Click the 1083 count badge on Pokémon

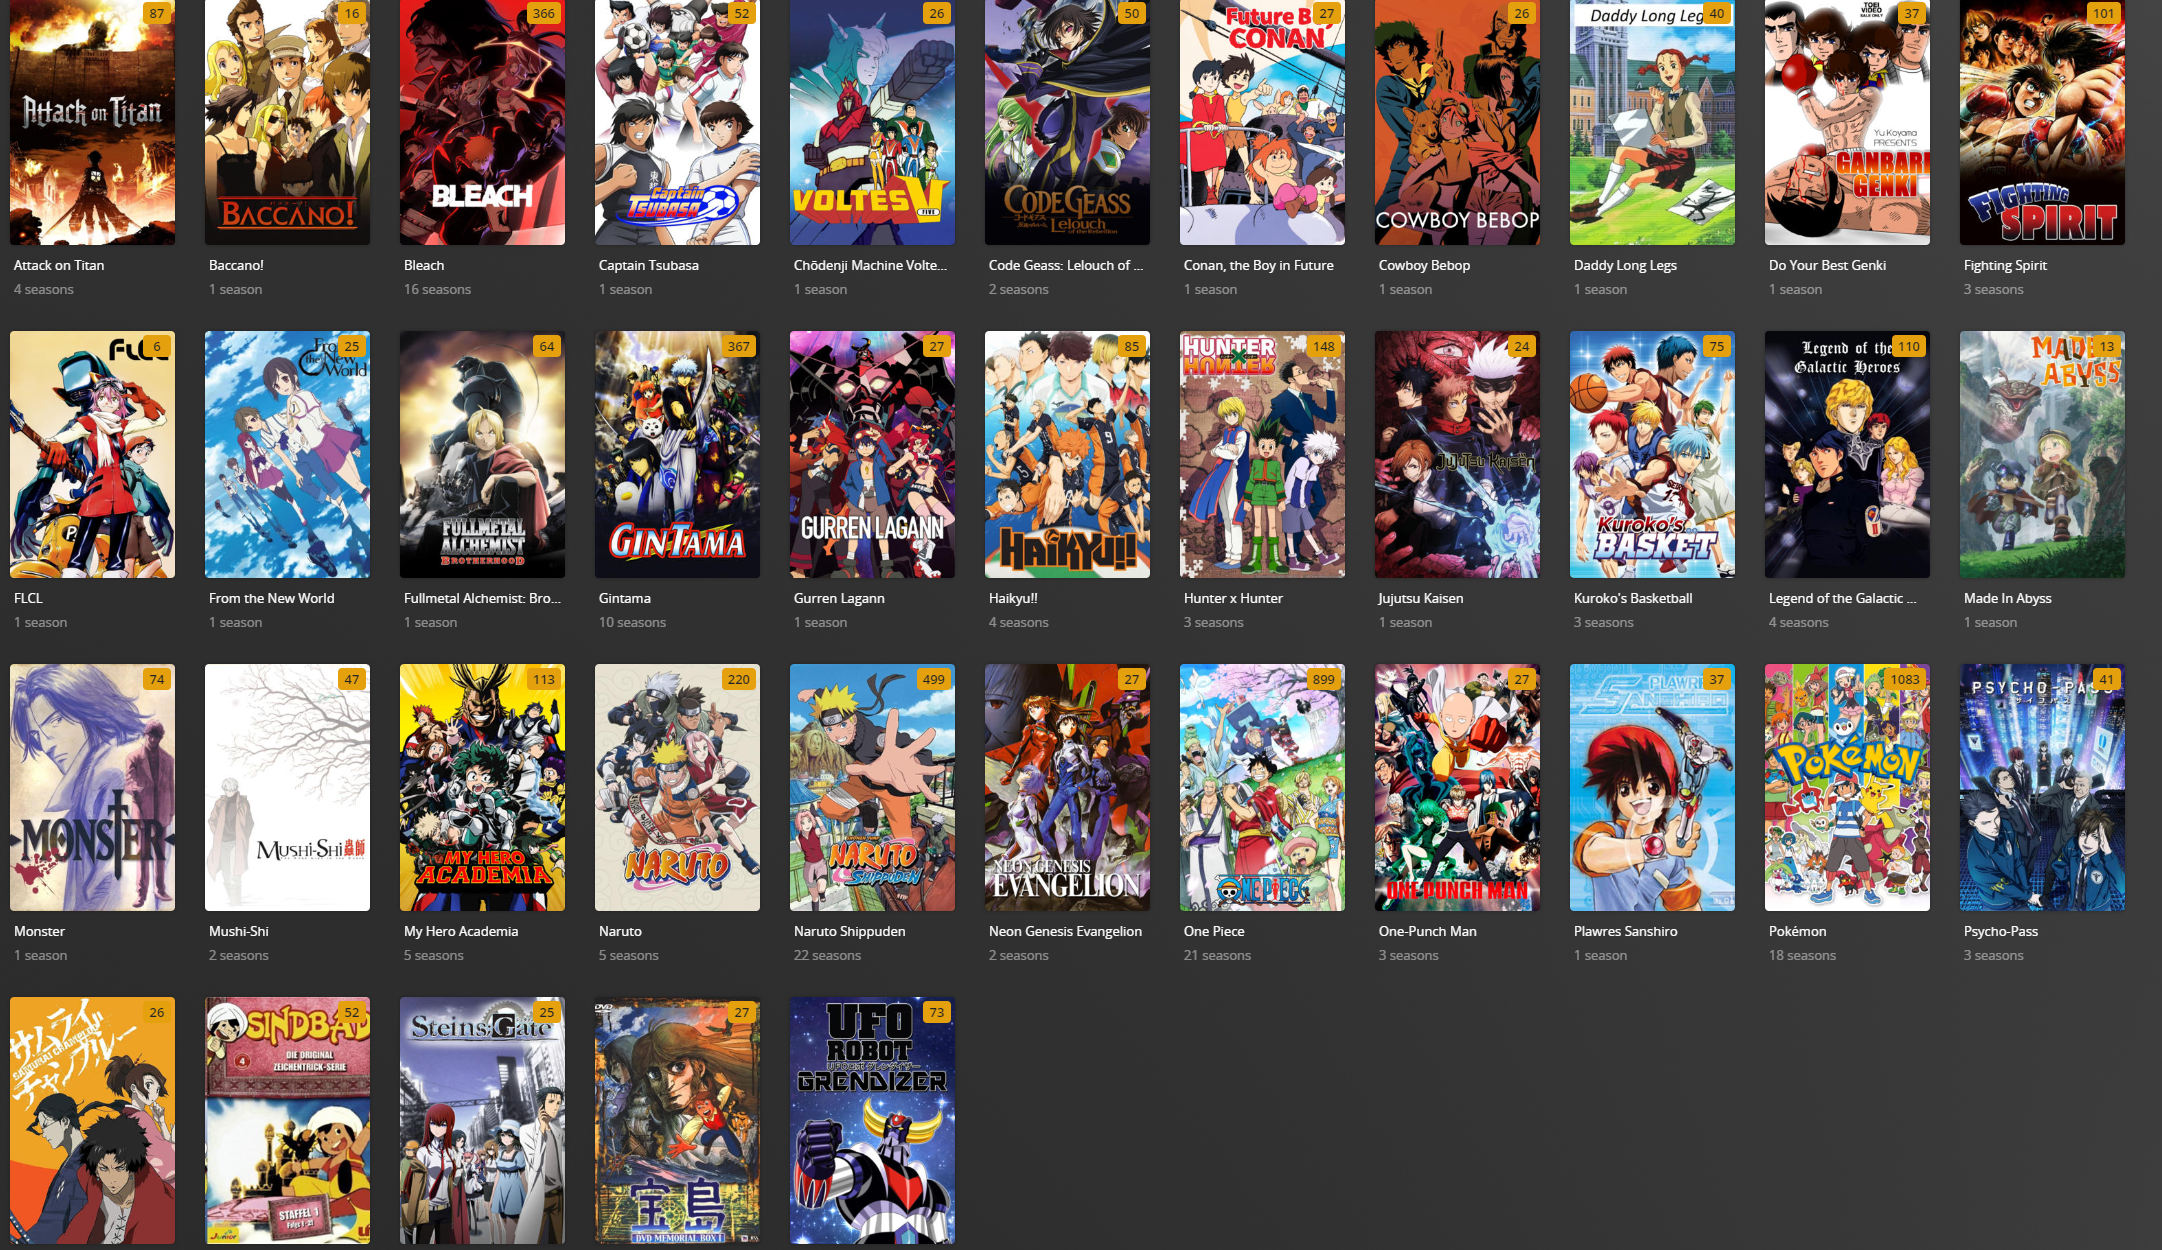(1904, 679)
